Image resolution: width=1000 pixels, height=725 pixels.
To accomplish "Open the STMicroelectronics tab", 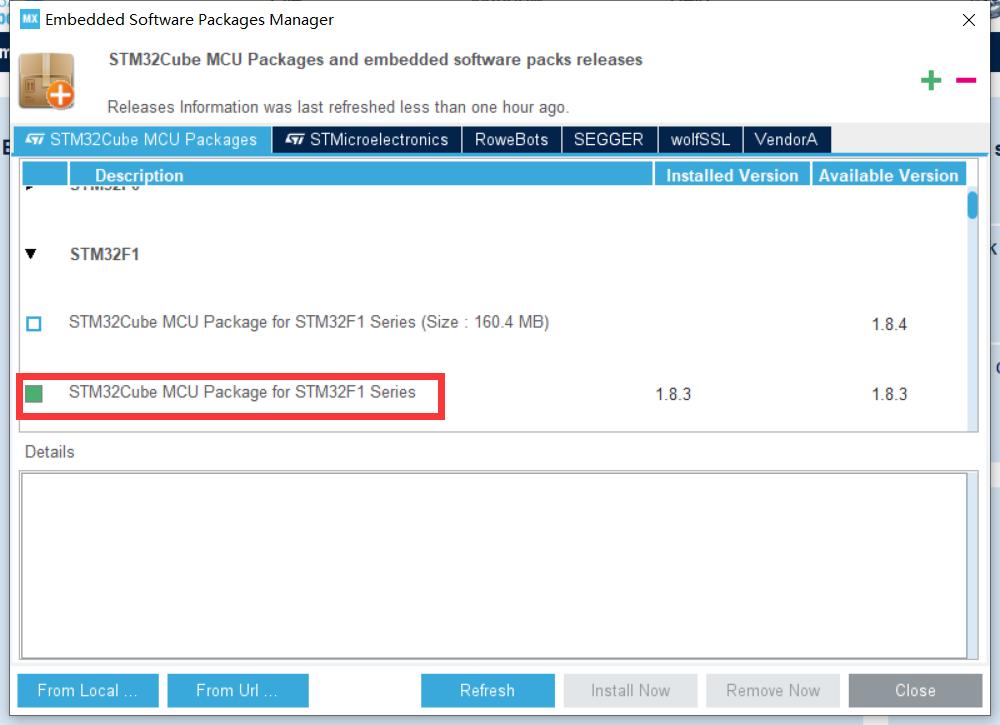I will point(367,140).
